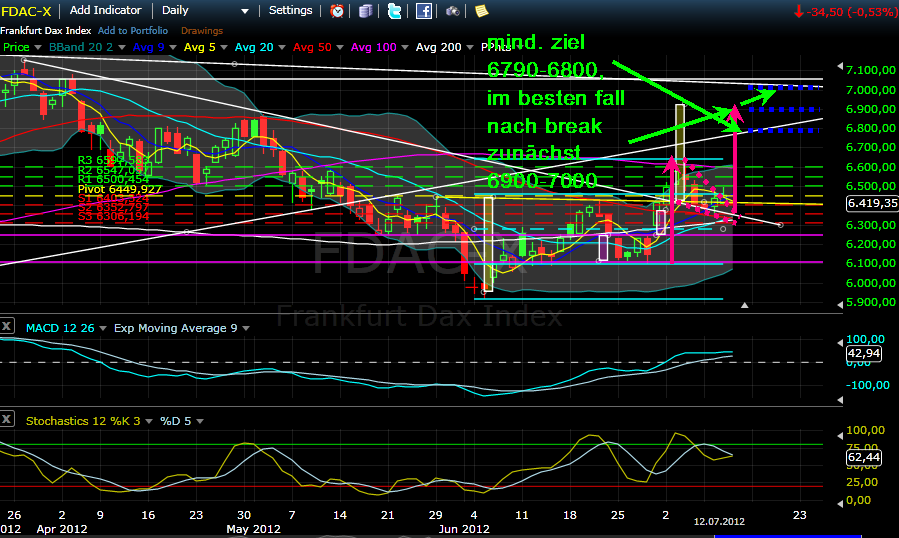This screenshot has height=538, width=899.
Task: Click the Add Indicator button
Action: tap(105, 10)
